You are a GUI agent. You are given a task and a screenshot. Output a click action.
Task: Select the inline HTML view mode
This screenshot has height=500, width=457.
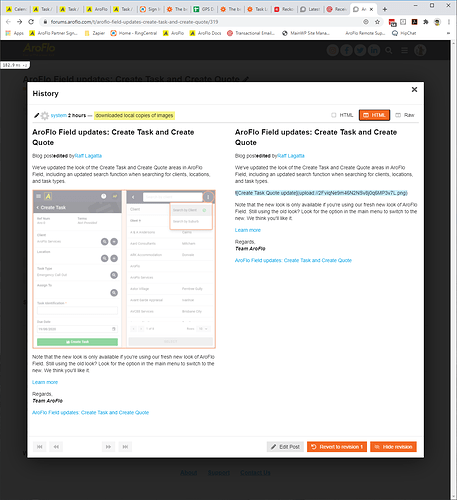[x=342, y=115]
